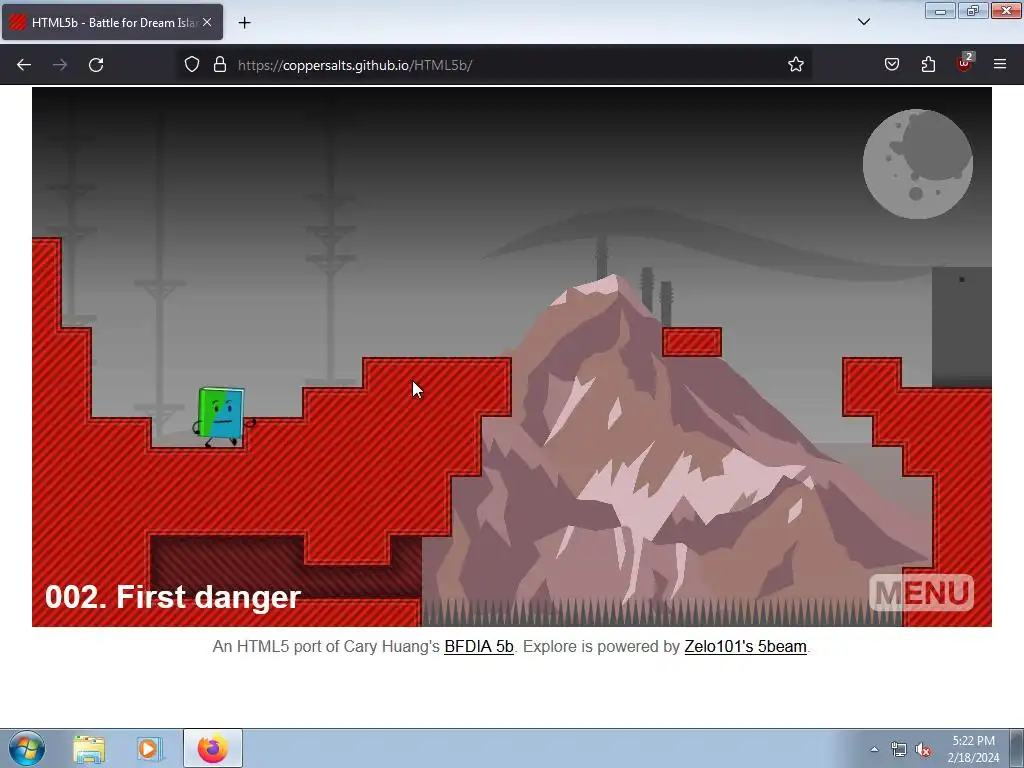Expand the list all tabs dropdown

coord(863,22)
